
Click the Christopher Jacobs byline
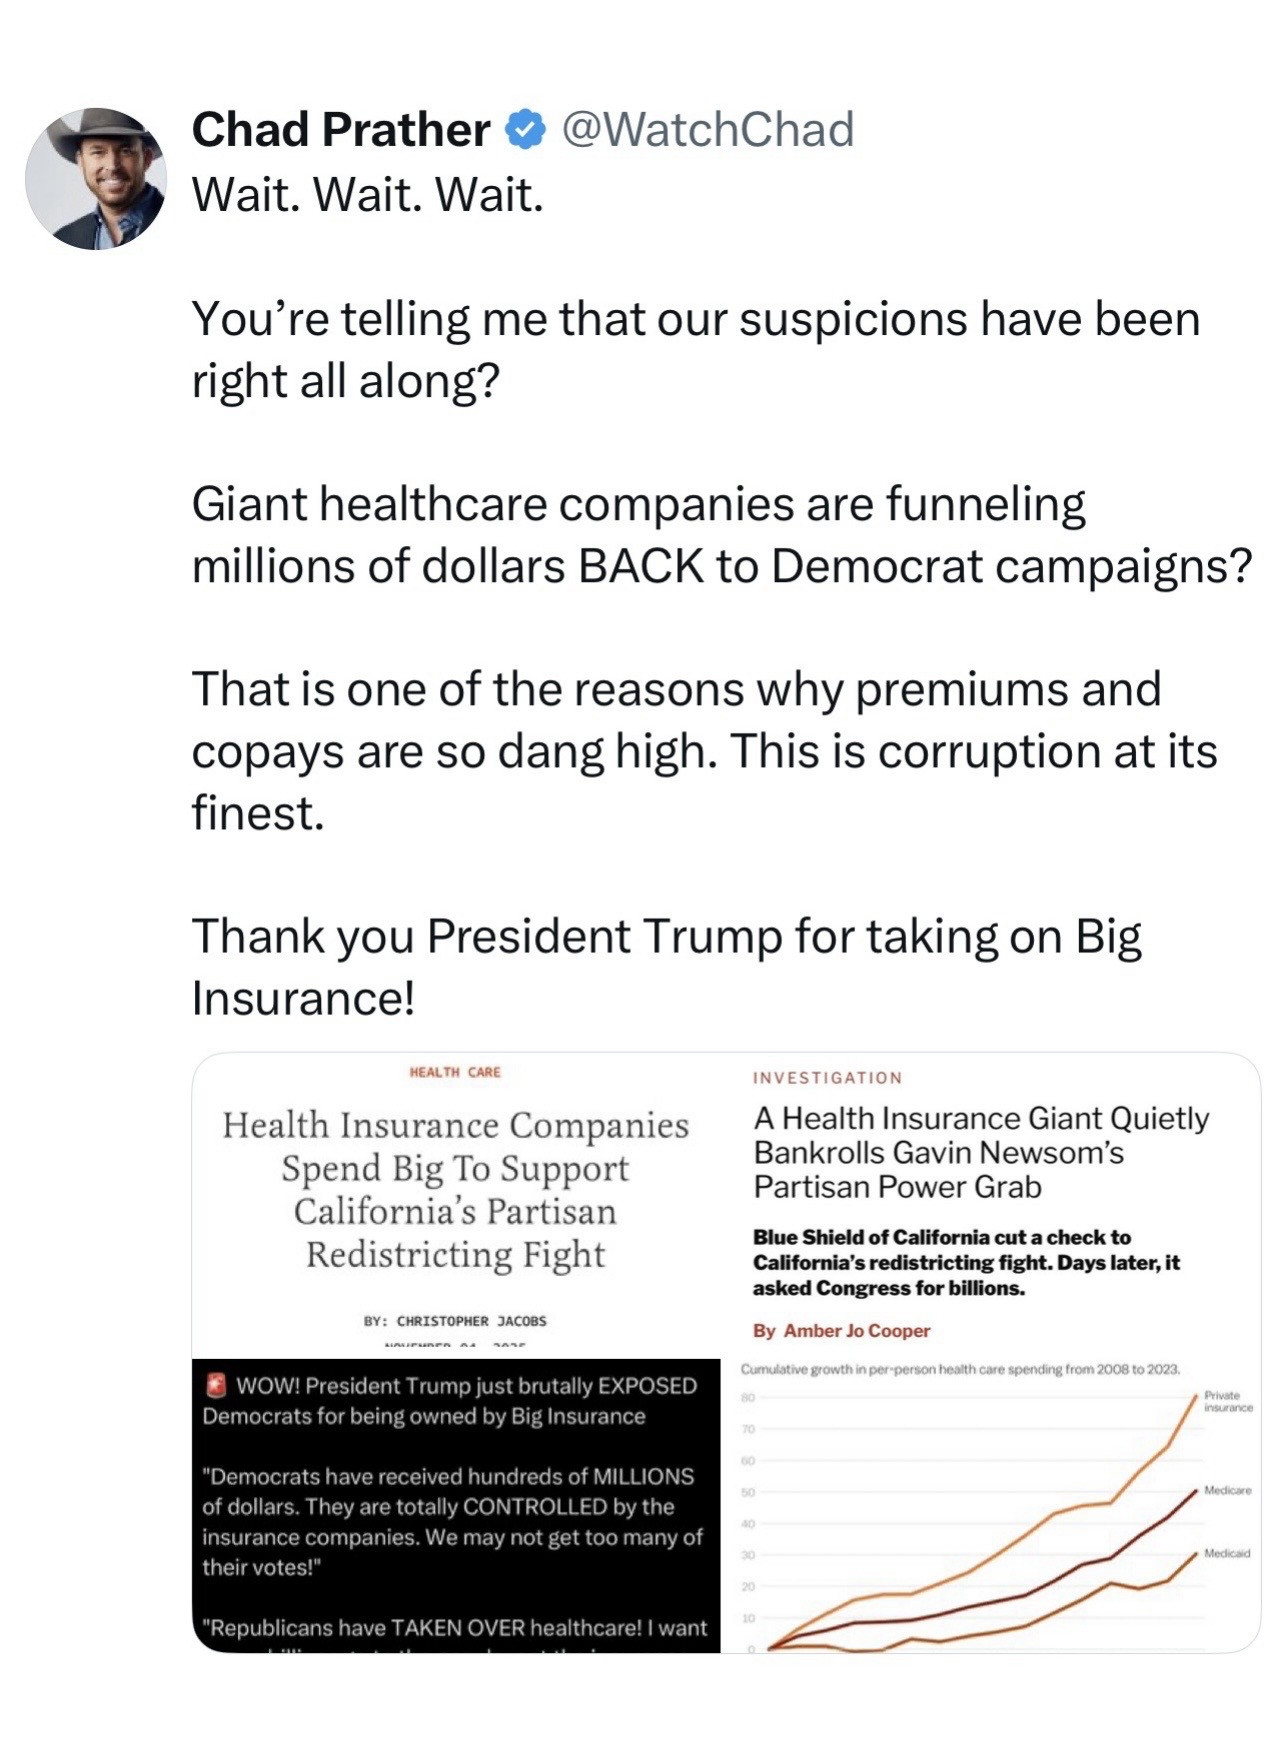pyautogui.click(x=455, y=1321)
